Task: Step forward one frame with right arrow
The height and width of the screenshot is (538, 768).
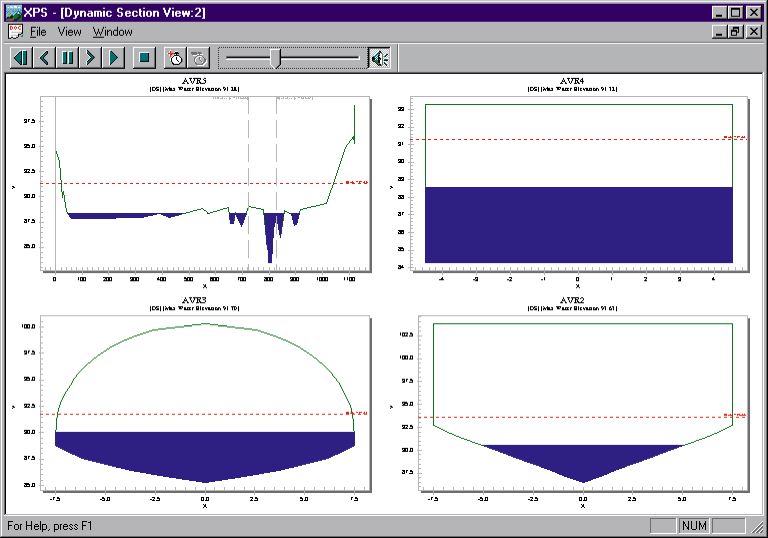Action: (91, 58)
